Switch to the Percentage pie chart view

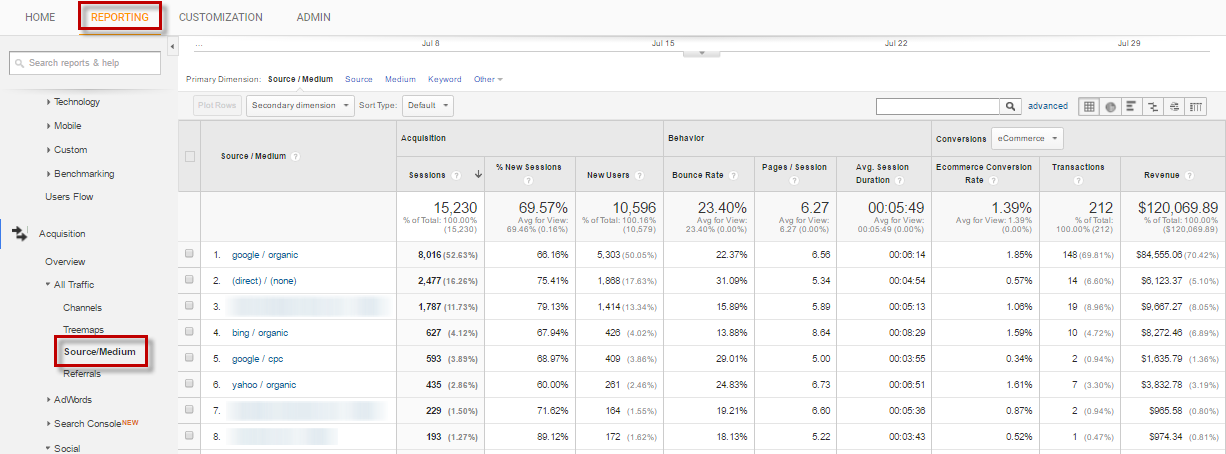click(1110, 106)
